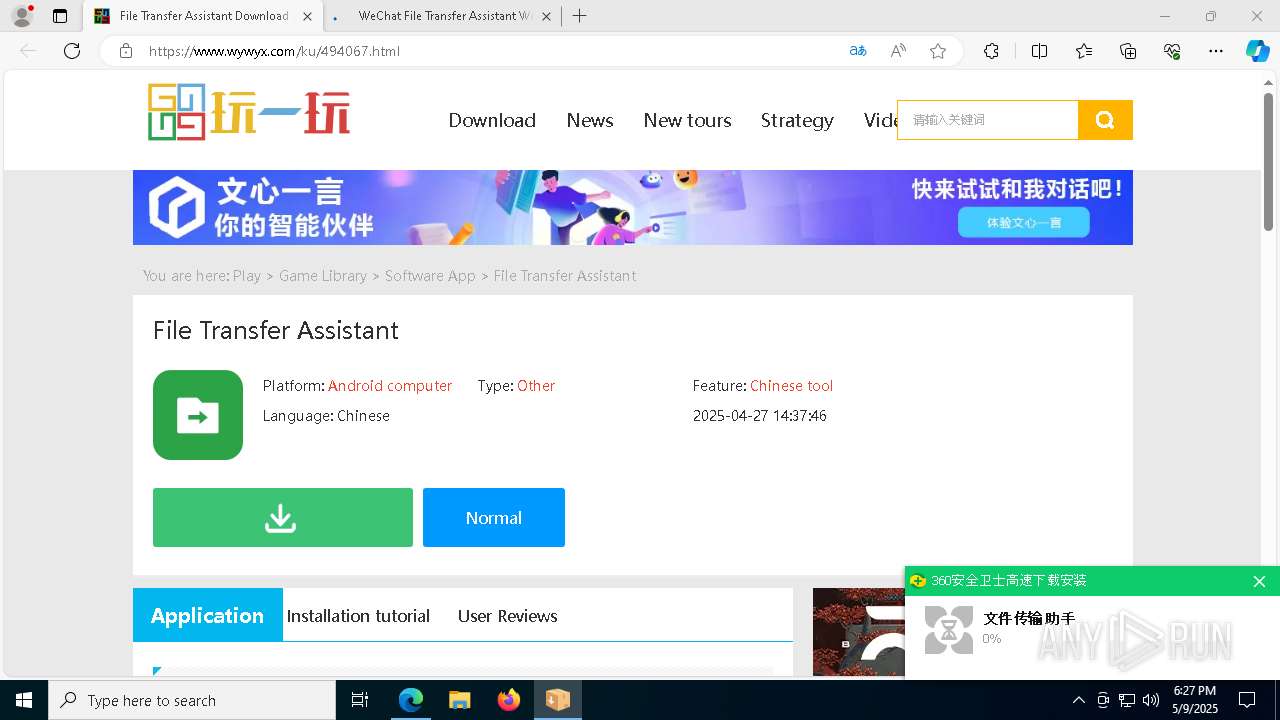Click the hourglass icon in 360 popup
The image size is (1280, 720).
coord(949,630)
